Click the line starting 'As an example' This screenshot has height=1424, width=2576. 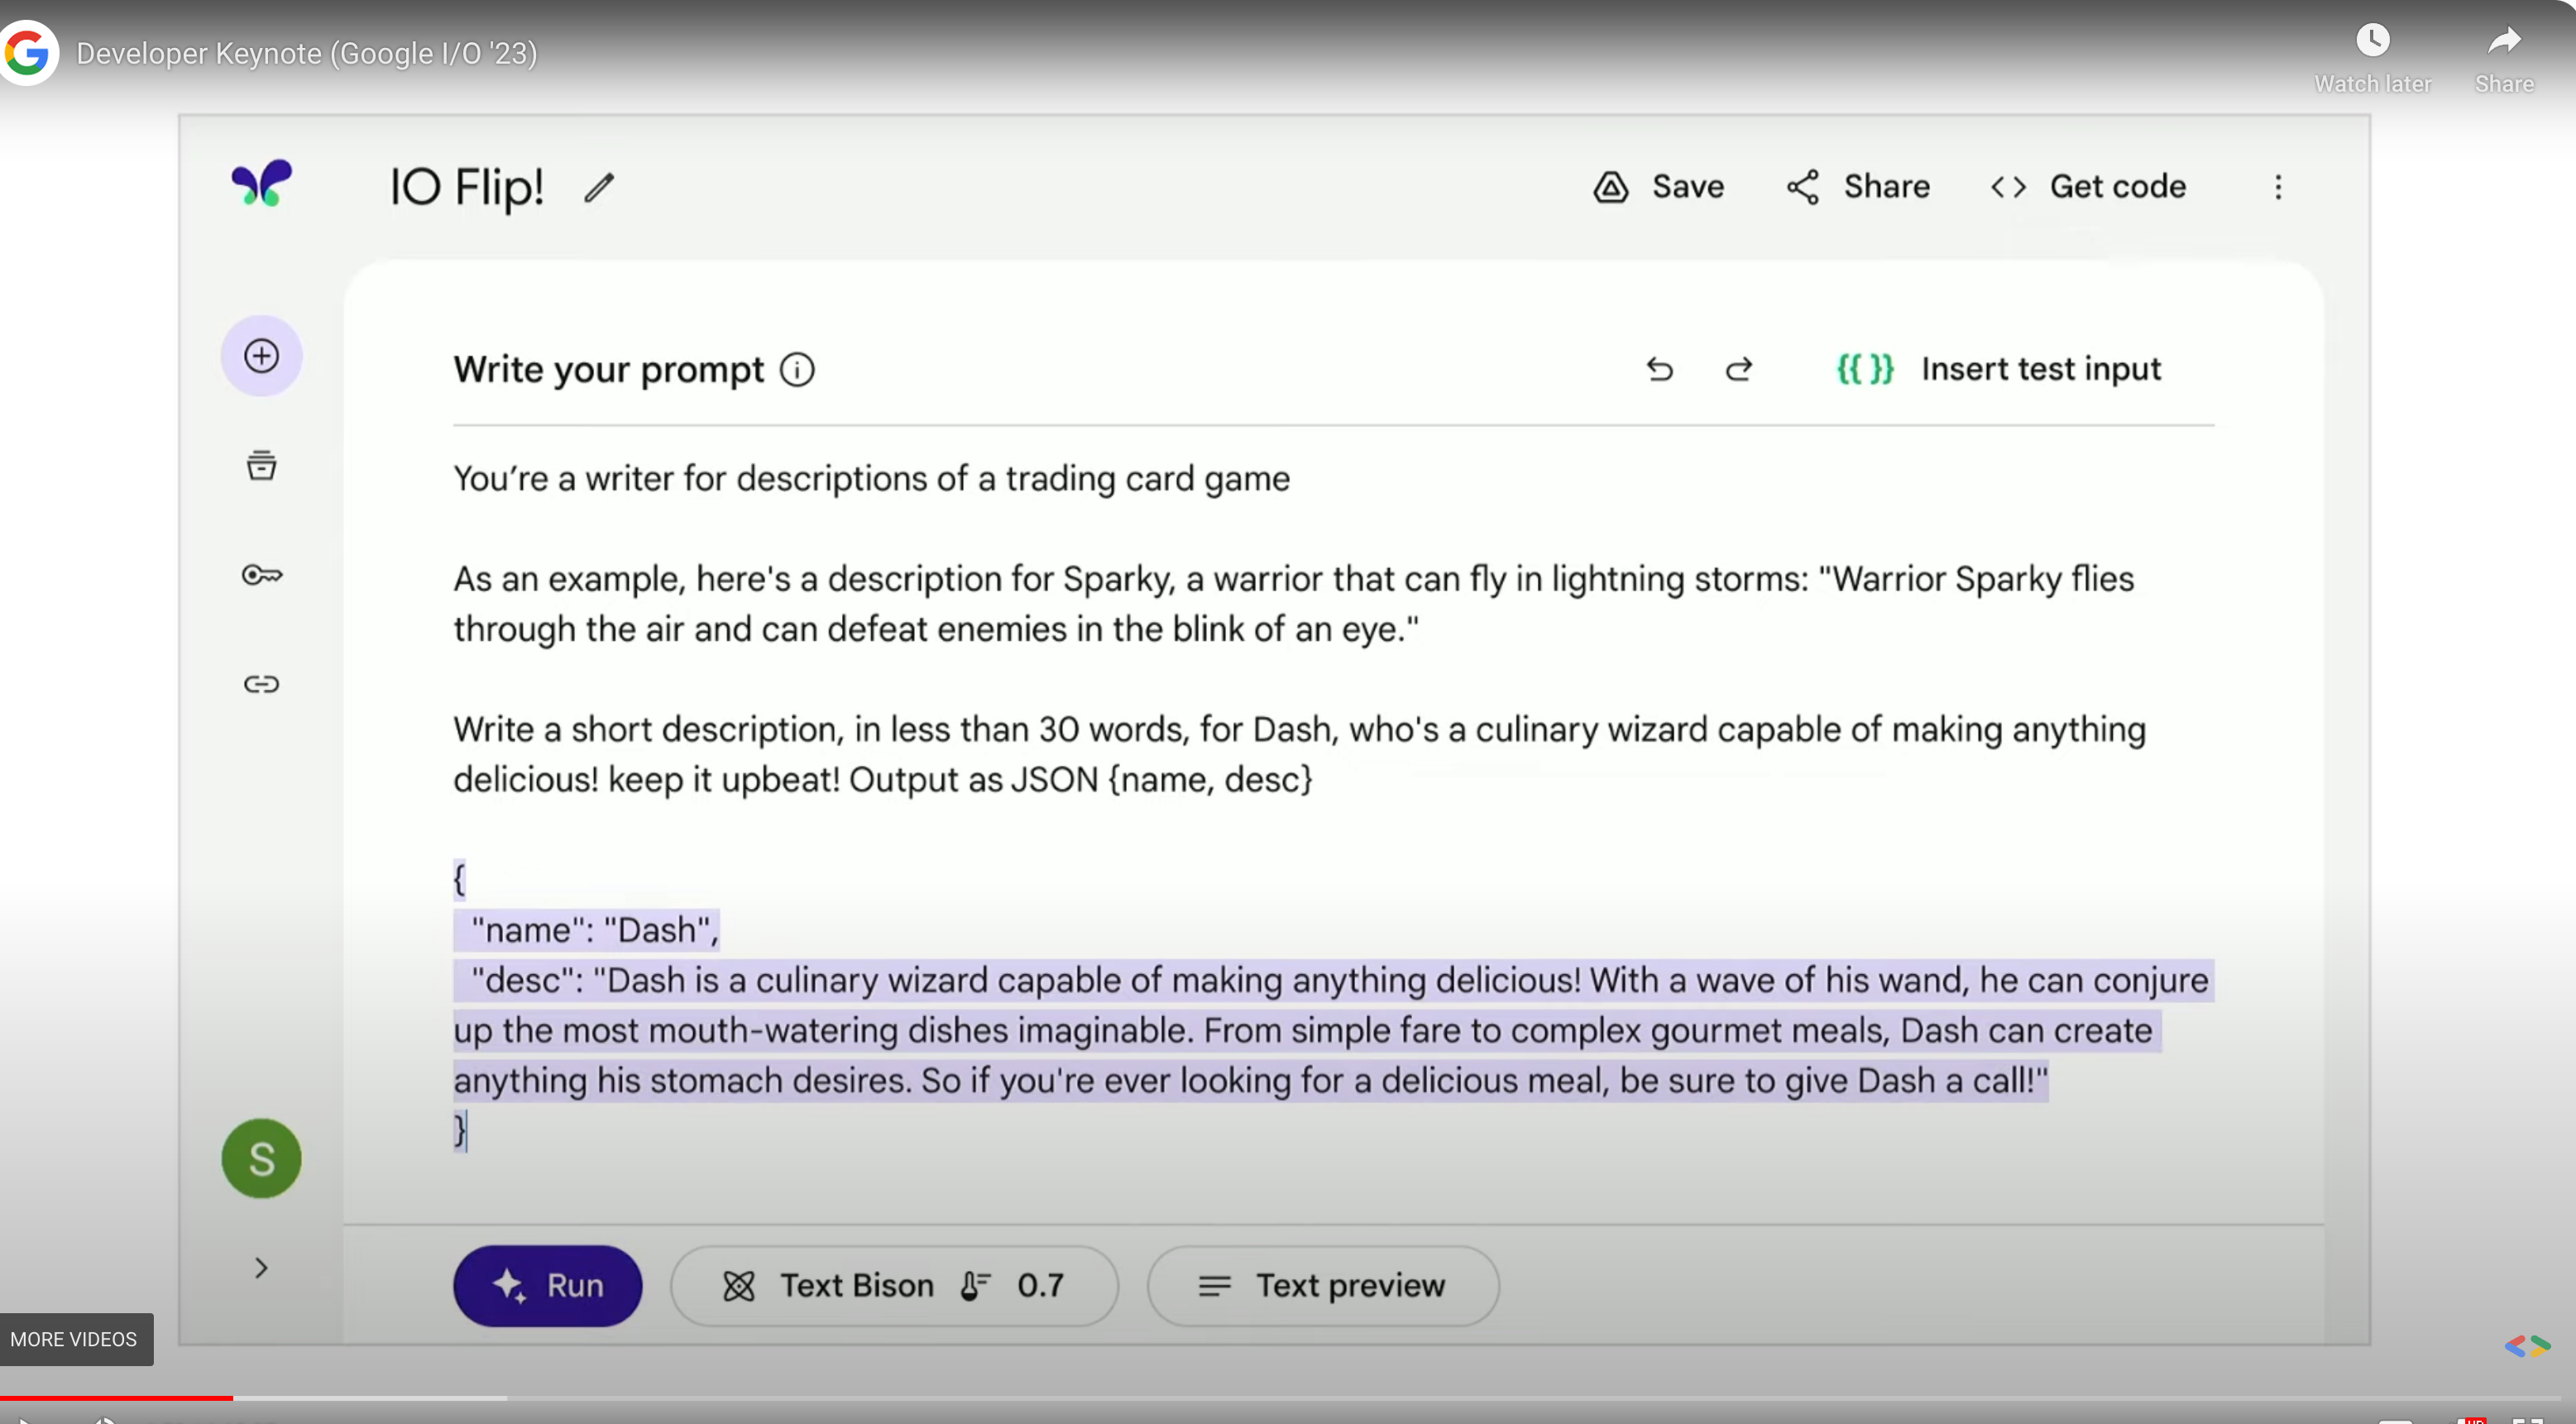[x=1294, y=580]
